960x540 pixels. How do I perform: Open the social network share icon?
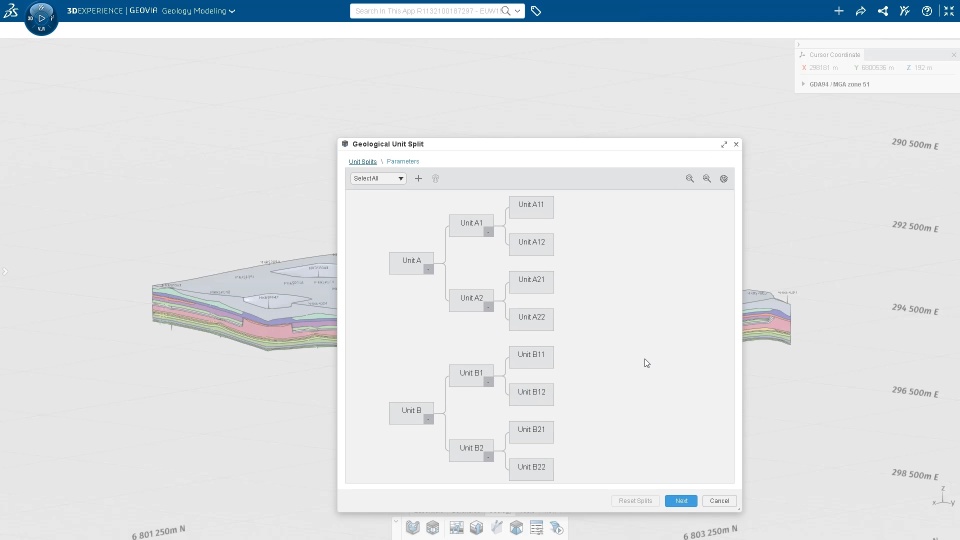(883, 11)
